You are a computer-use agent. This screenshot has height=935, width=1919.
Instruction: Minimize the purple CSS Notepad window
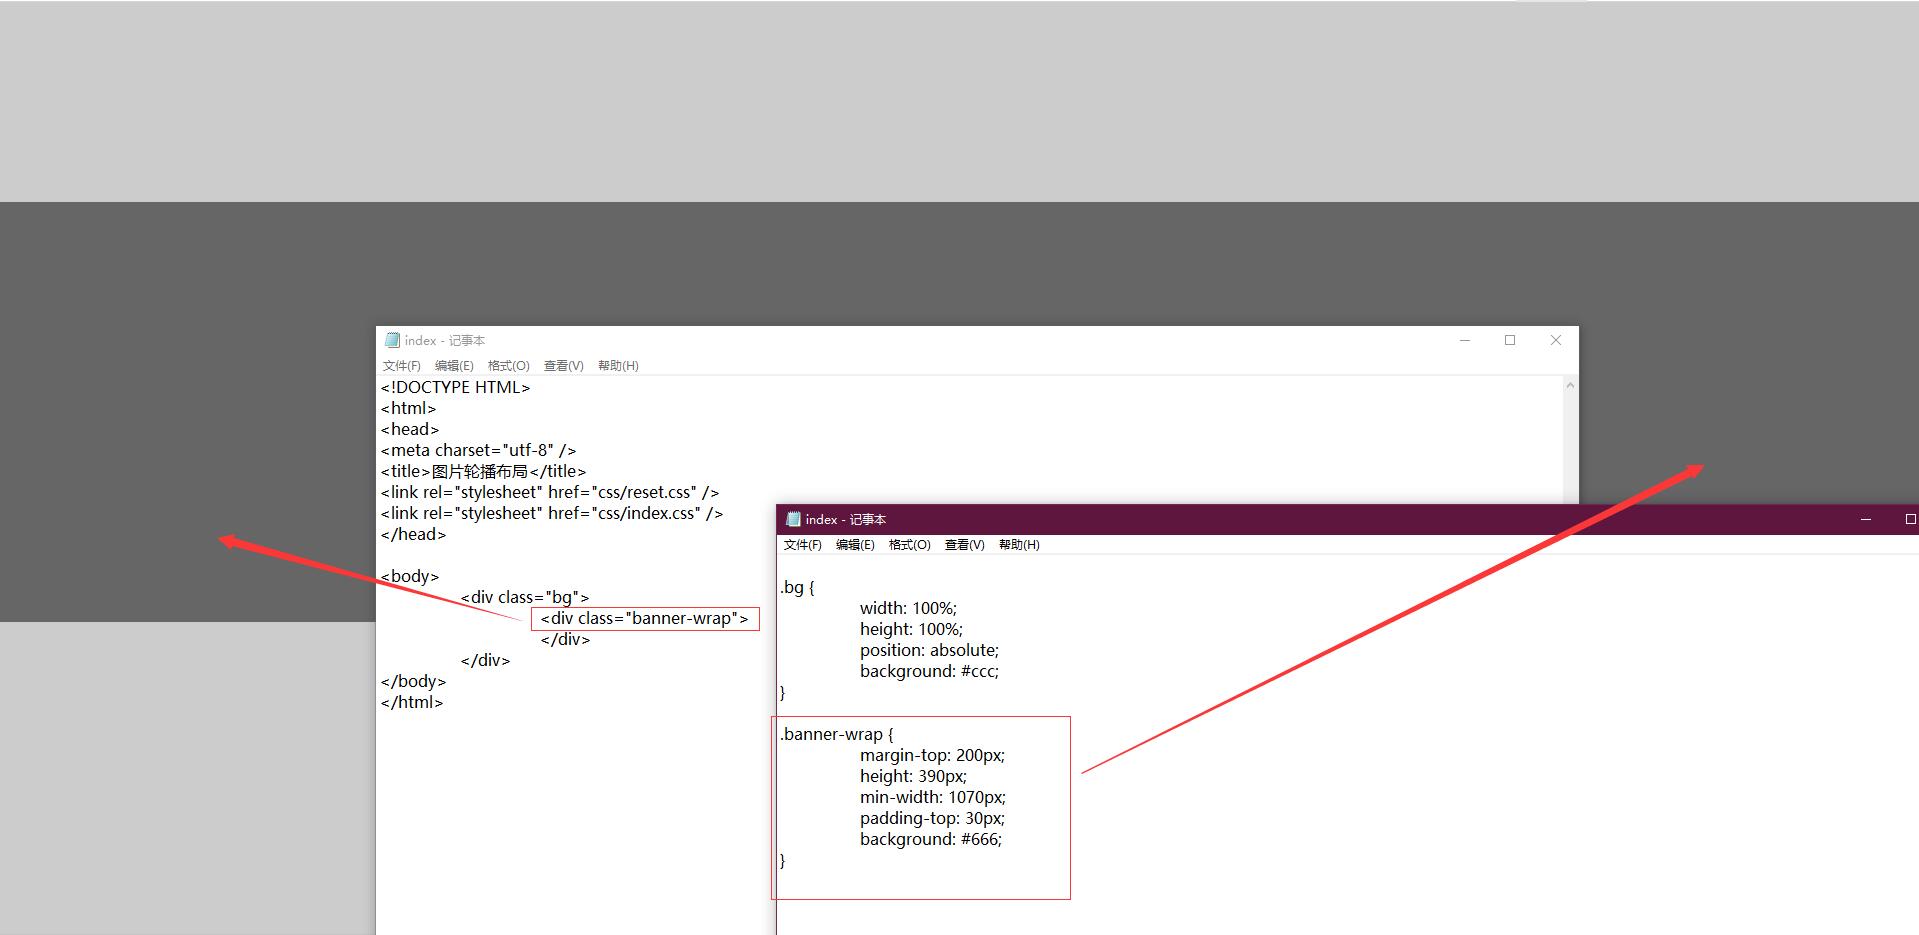(x=1866, y=519)
